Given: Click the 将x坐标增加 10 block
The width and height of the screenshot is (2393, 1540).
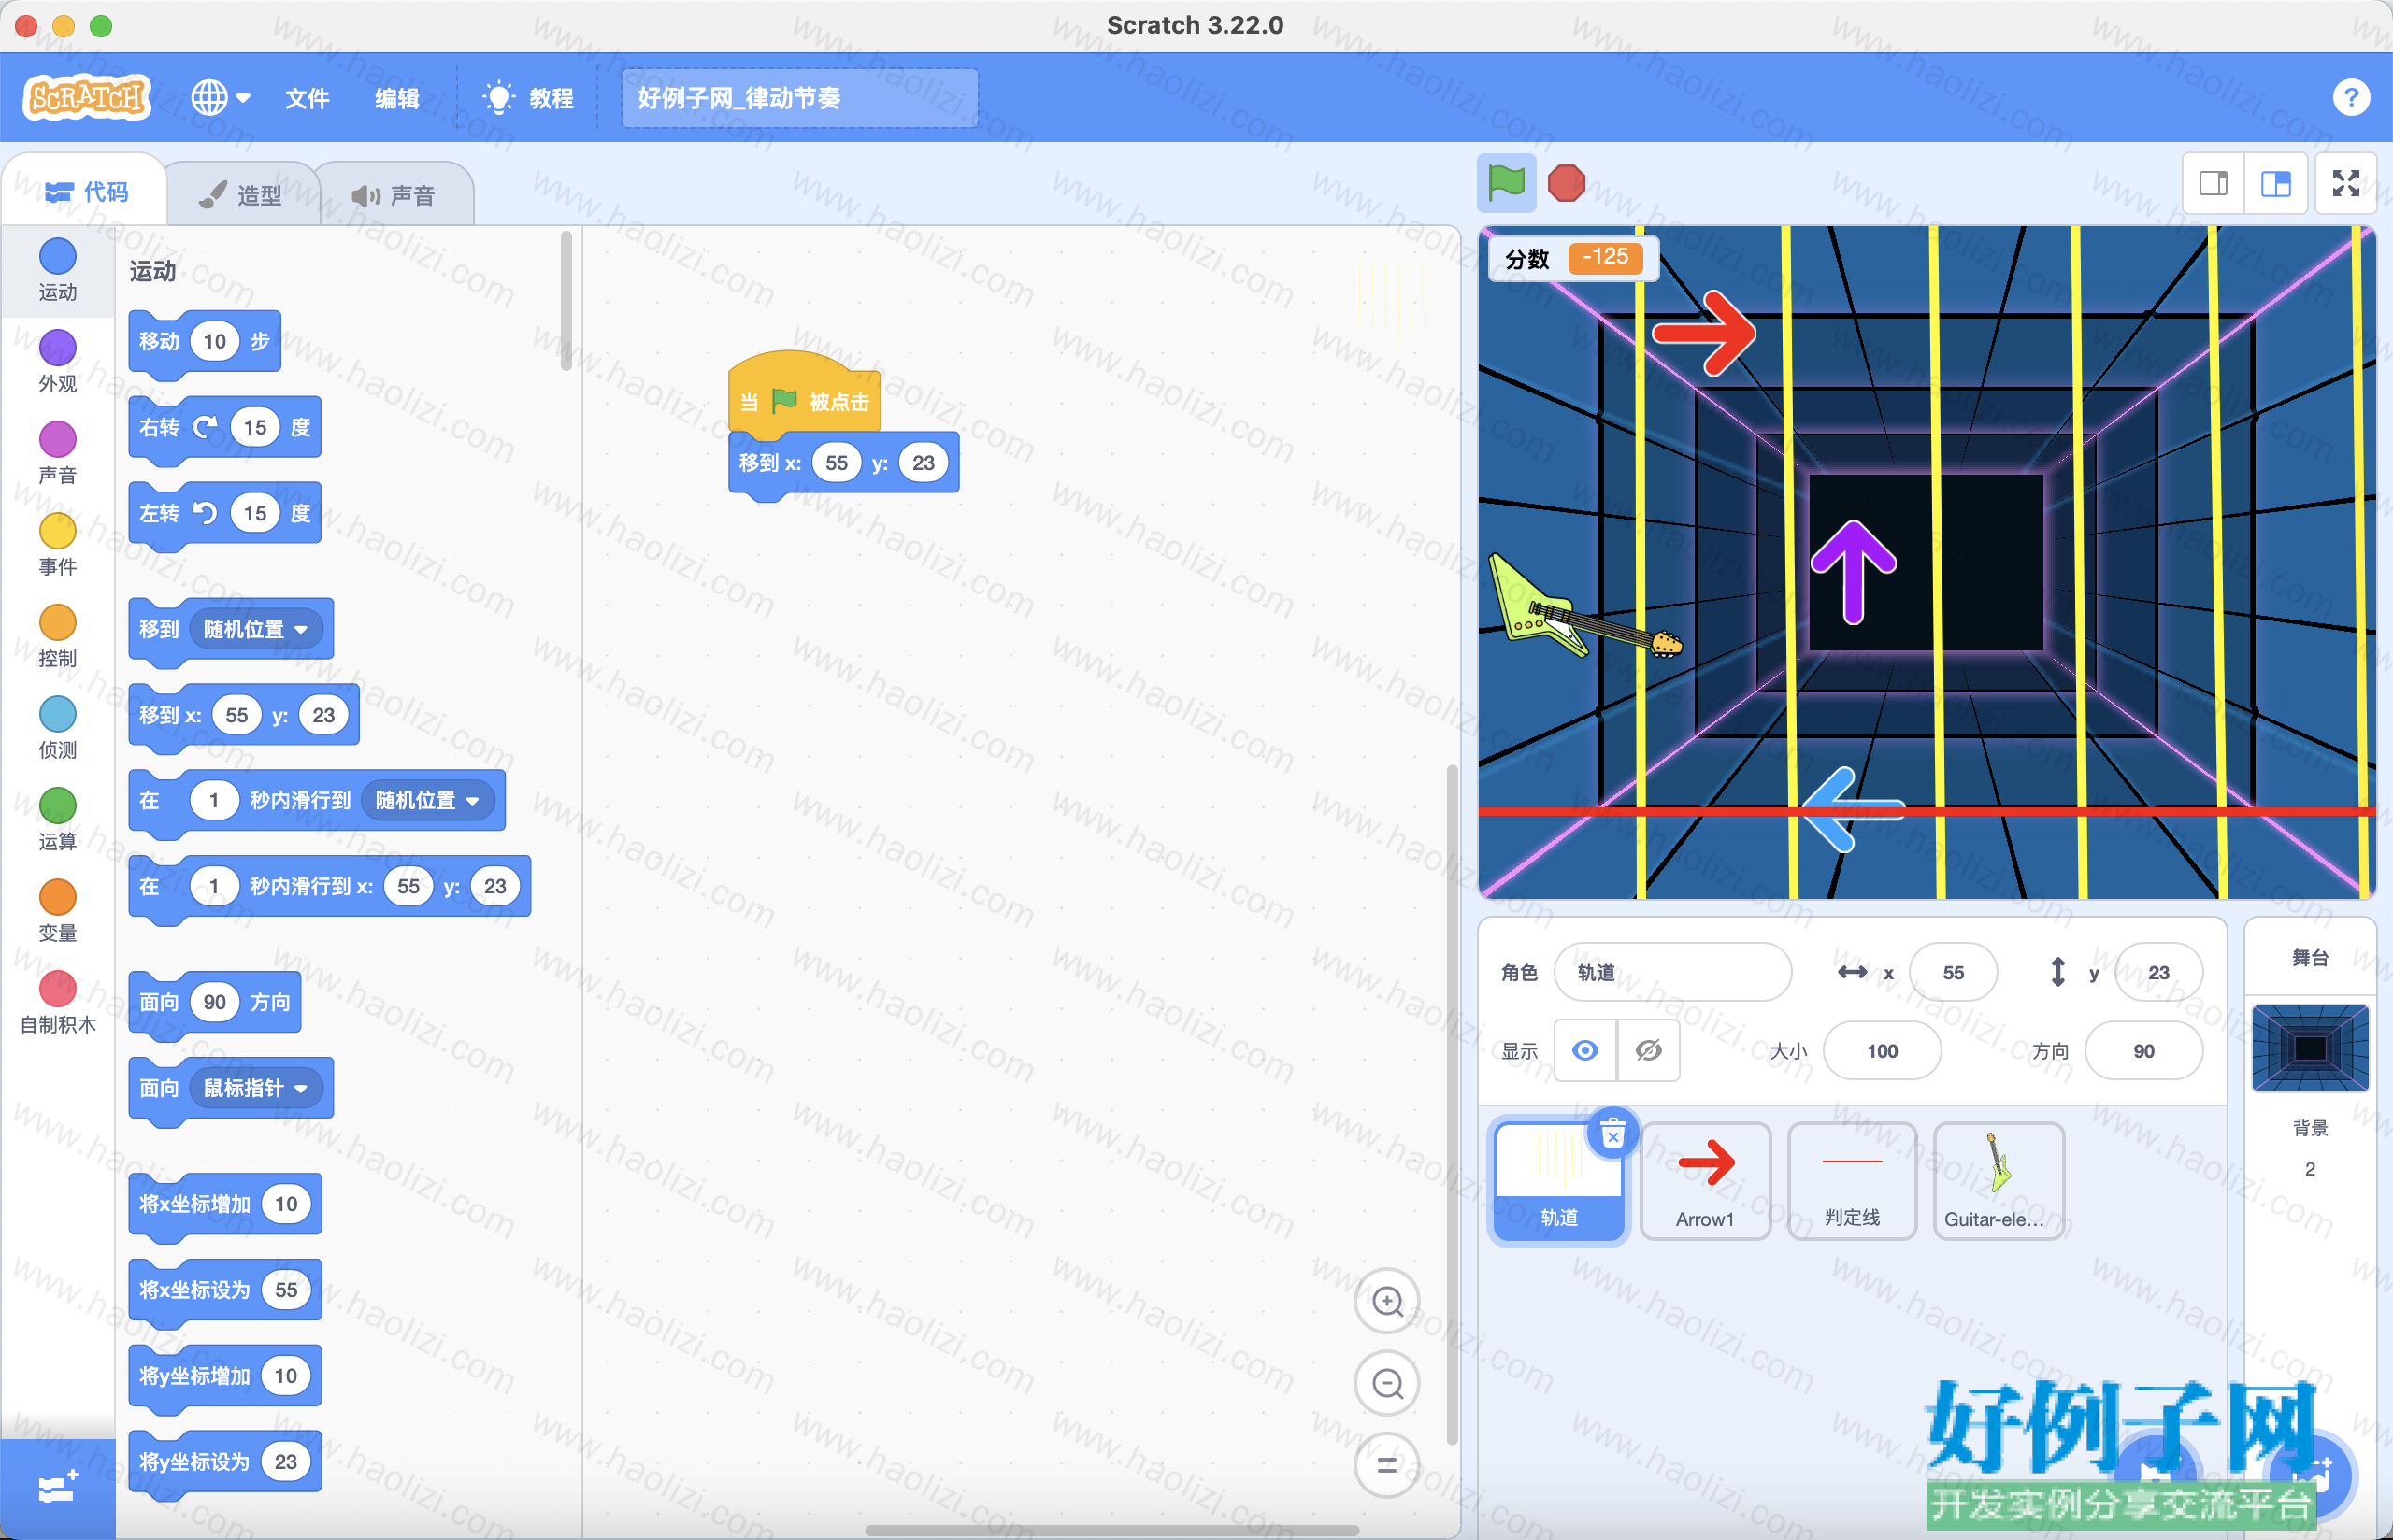Looking at the screenshot, I should click(x=225, y=1204).
